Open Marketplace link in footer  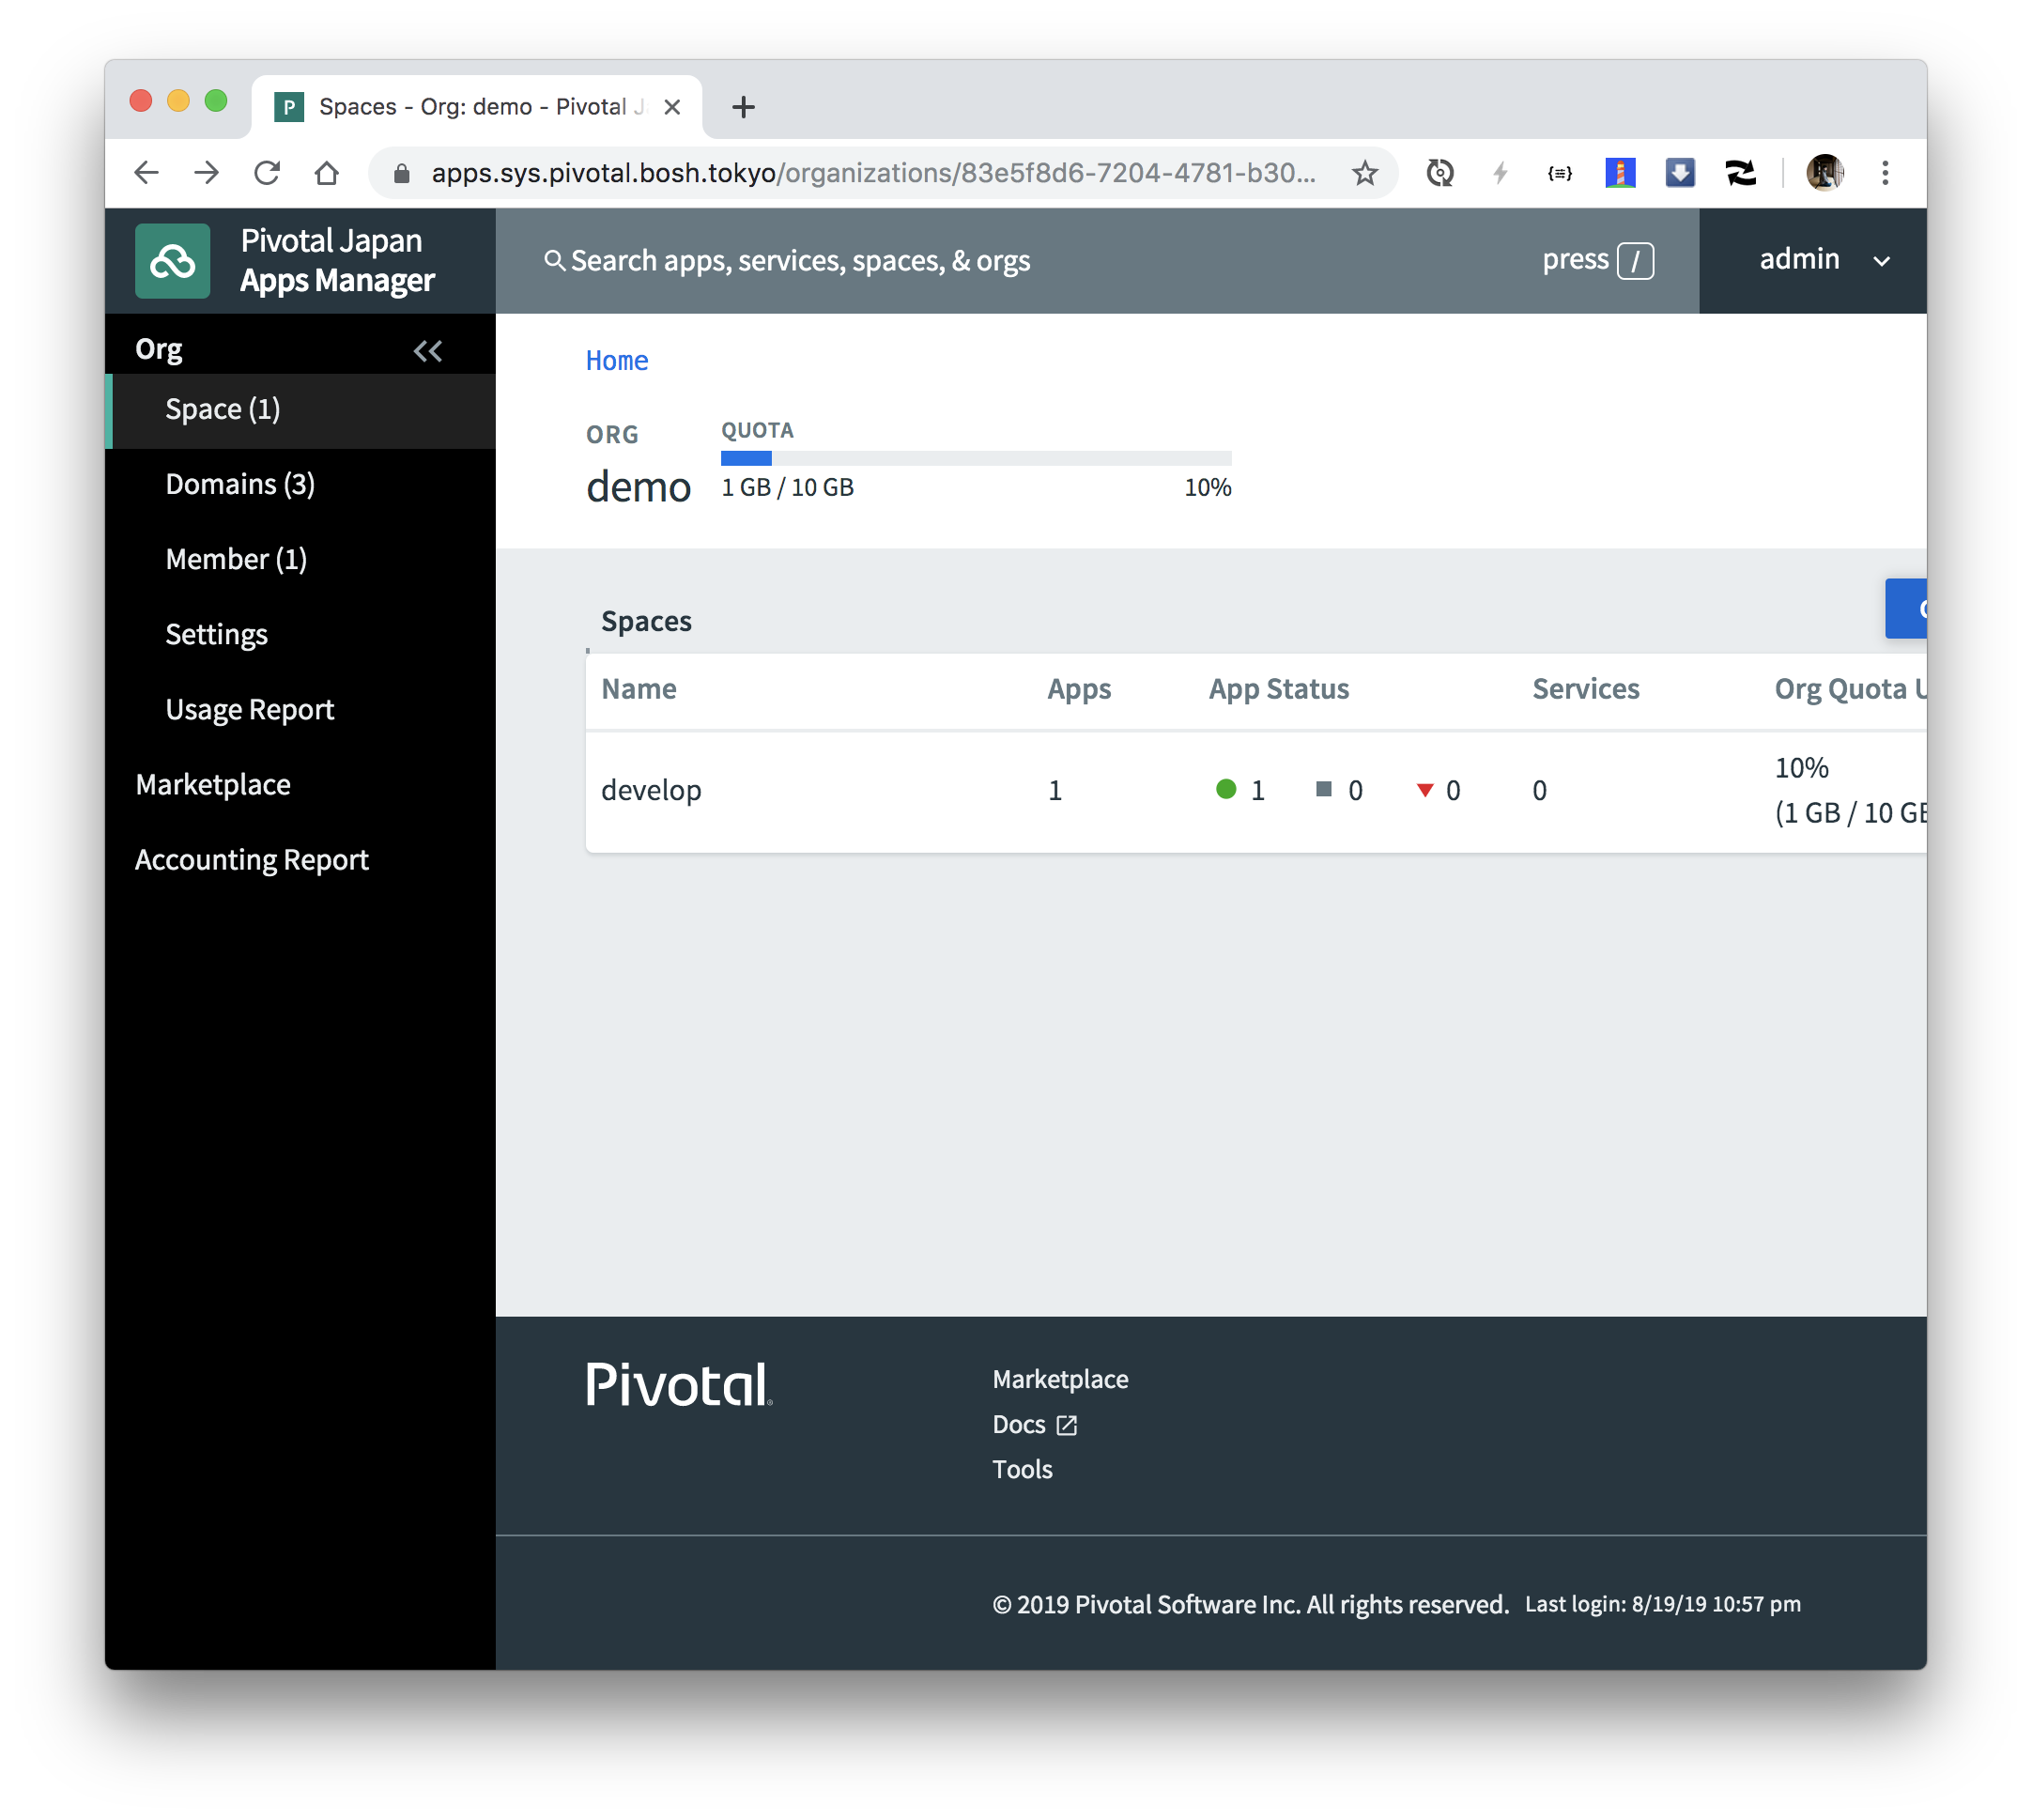(1060, 1379)
